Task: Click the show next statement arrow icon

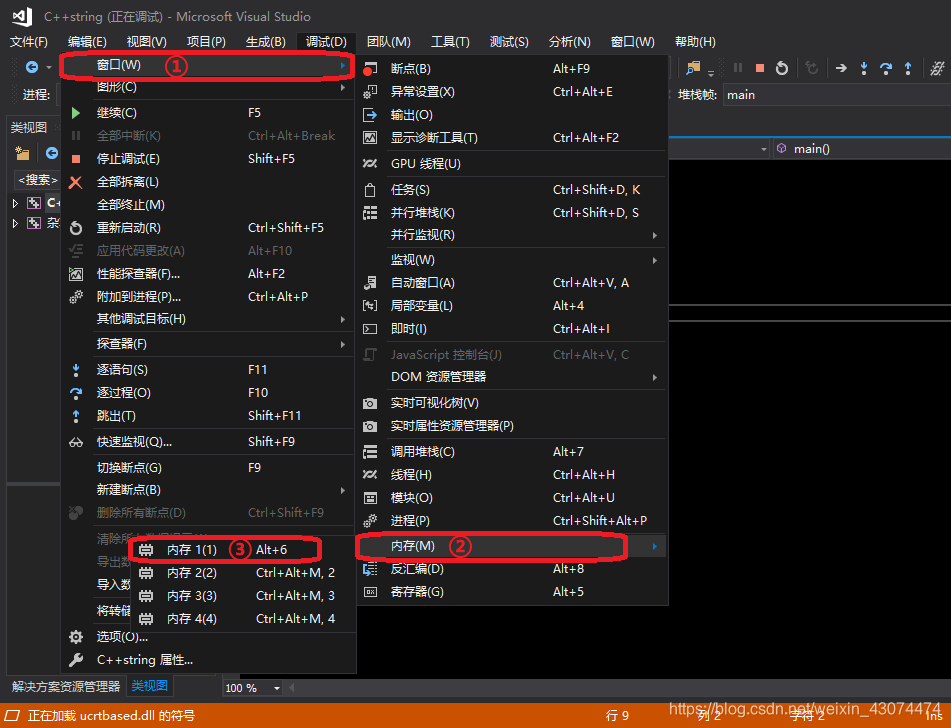Action: coord(841,68)
